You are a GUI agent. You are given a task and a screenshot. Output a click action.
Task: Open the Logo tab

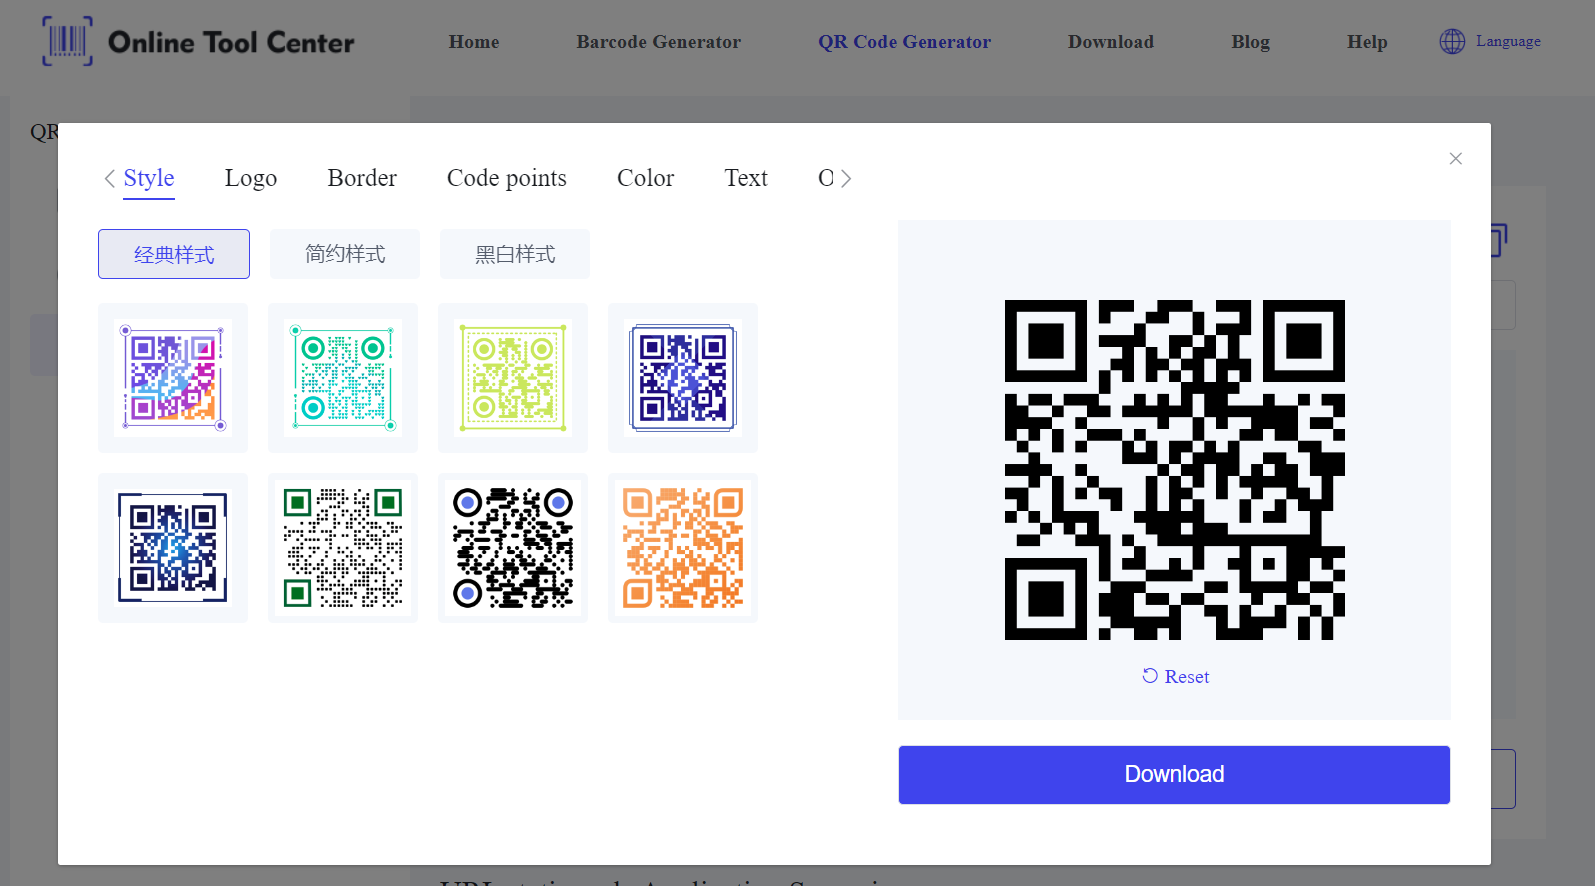pyautogui.click(x=251, y=178)
